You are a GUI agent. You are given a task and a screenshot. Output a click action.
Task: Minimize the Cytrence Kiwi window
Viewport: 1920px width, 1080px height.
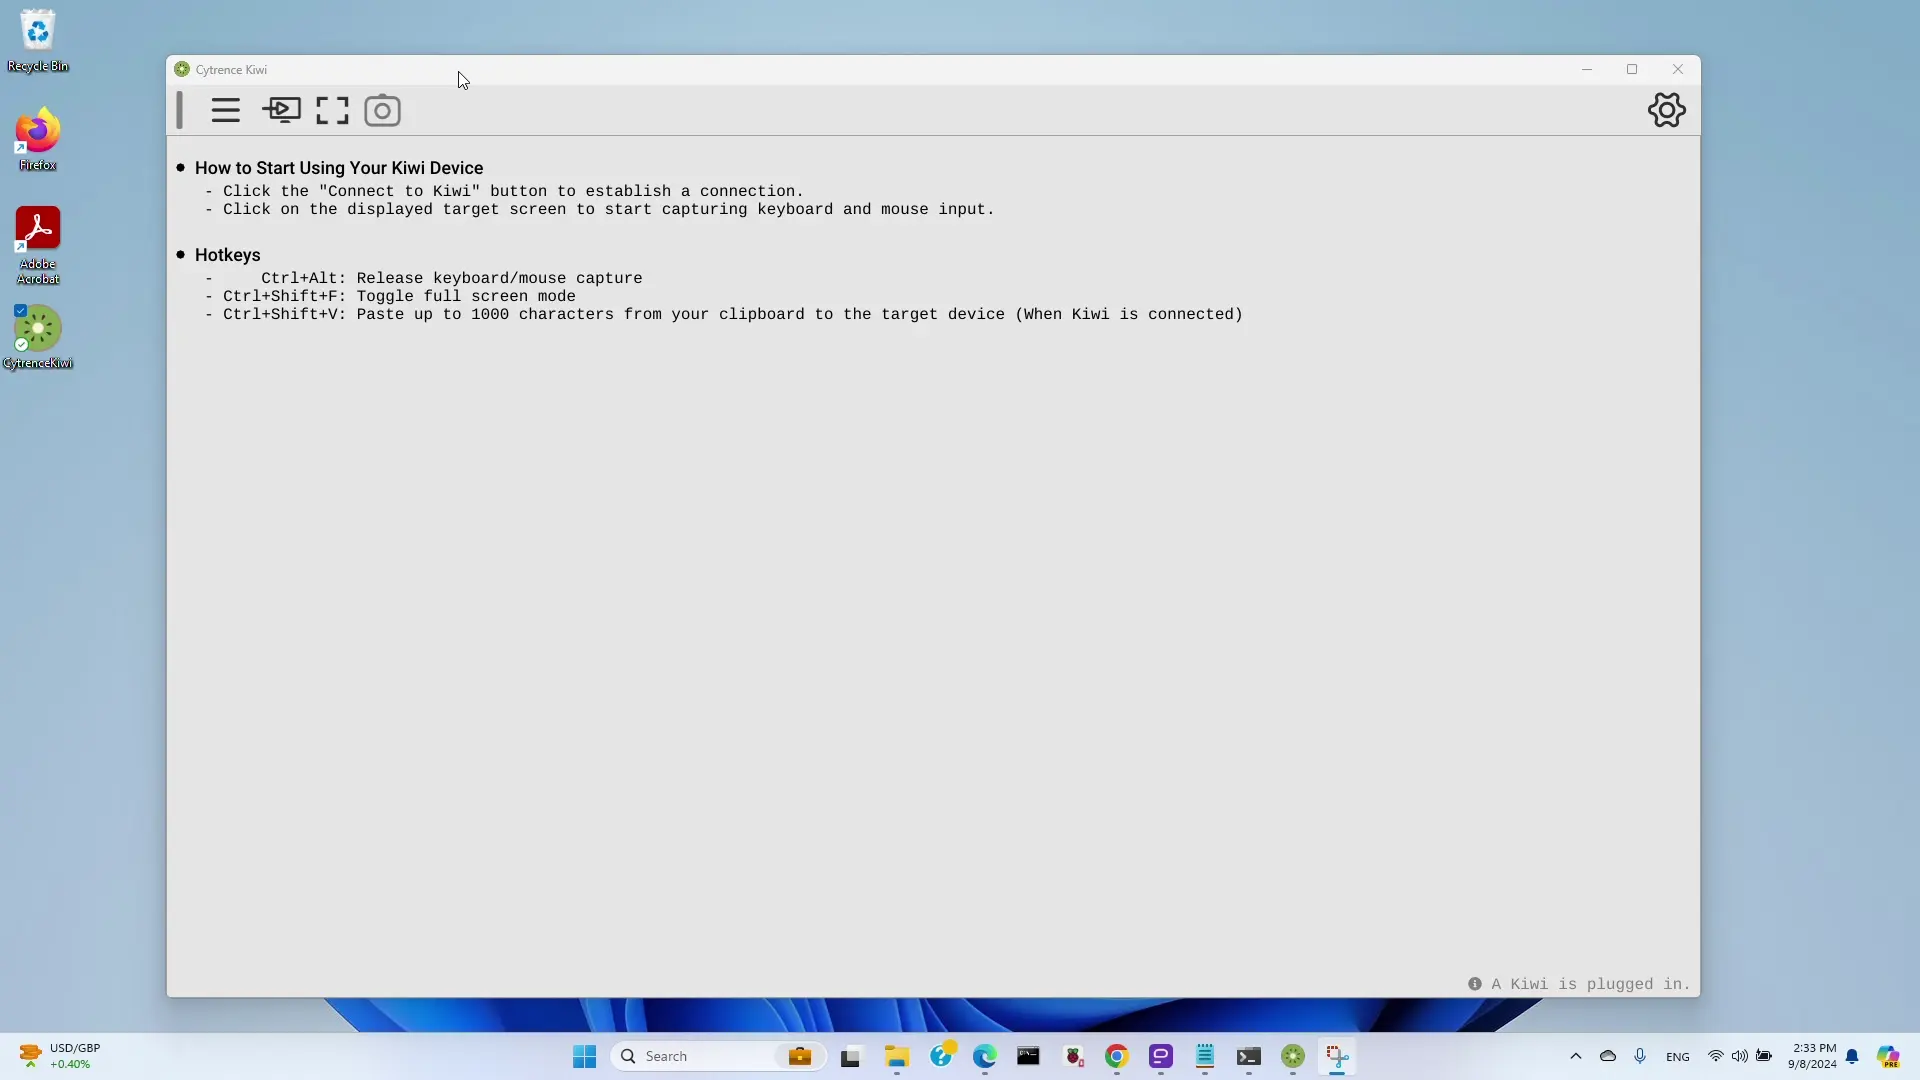pyautogui.click(x=1586, y=69)
